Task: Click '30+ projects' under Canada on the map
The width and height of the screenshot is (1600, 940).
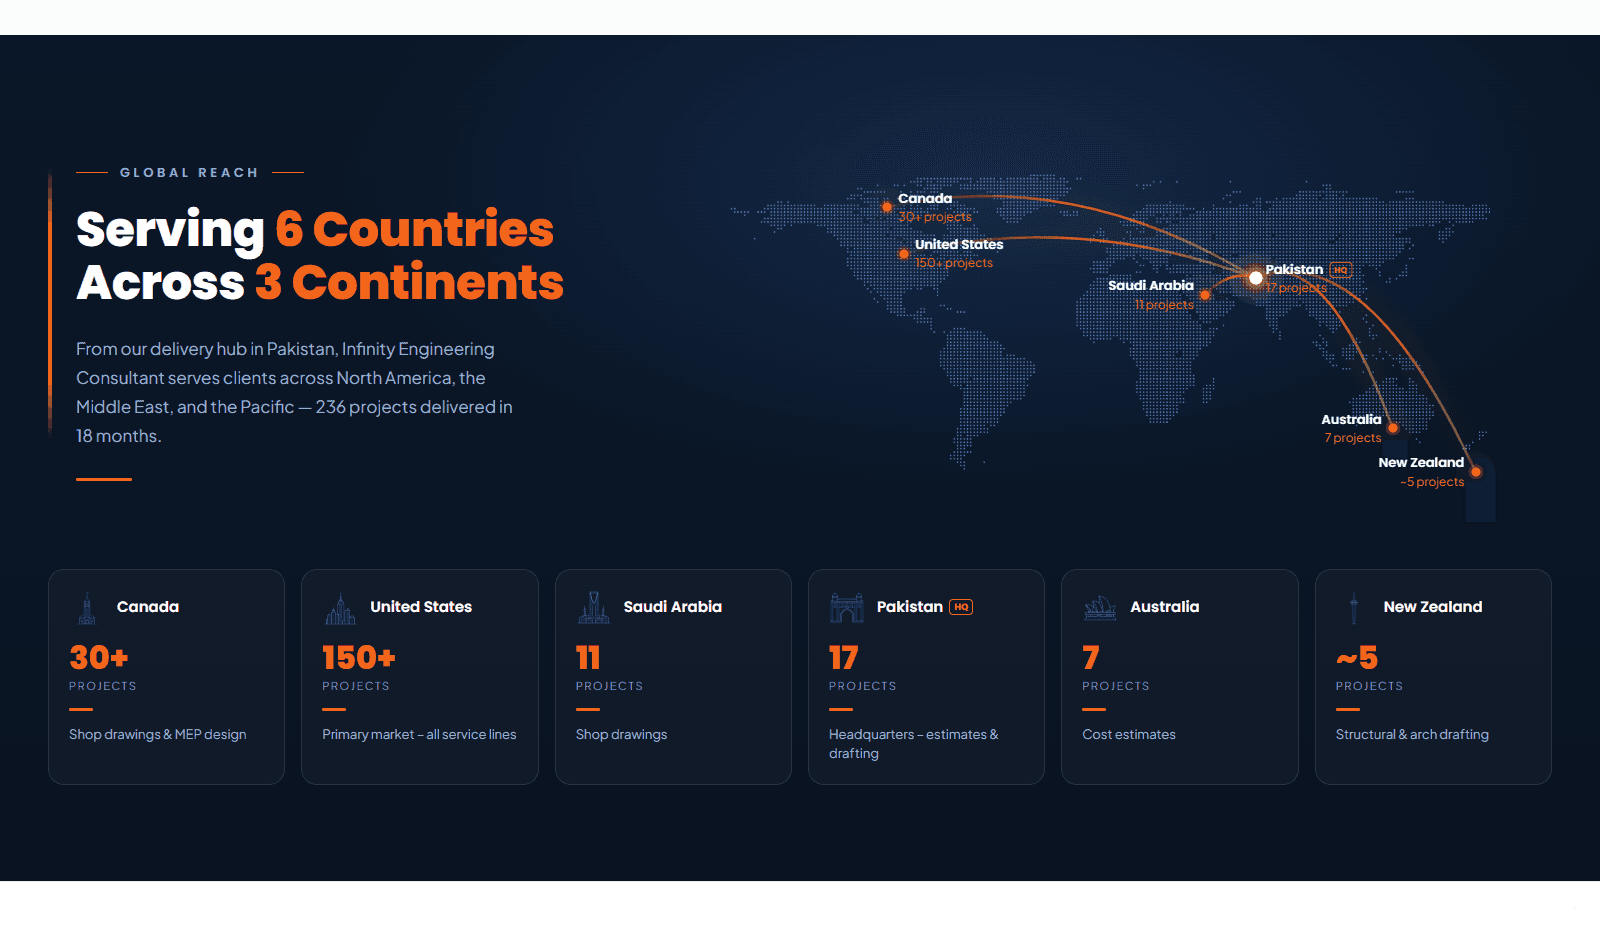Action: coord(935,217)
